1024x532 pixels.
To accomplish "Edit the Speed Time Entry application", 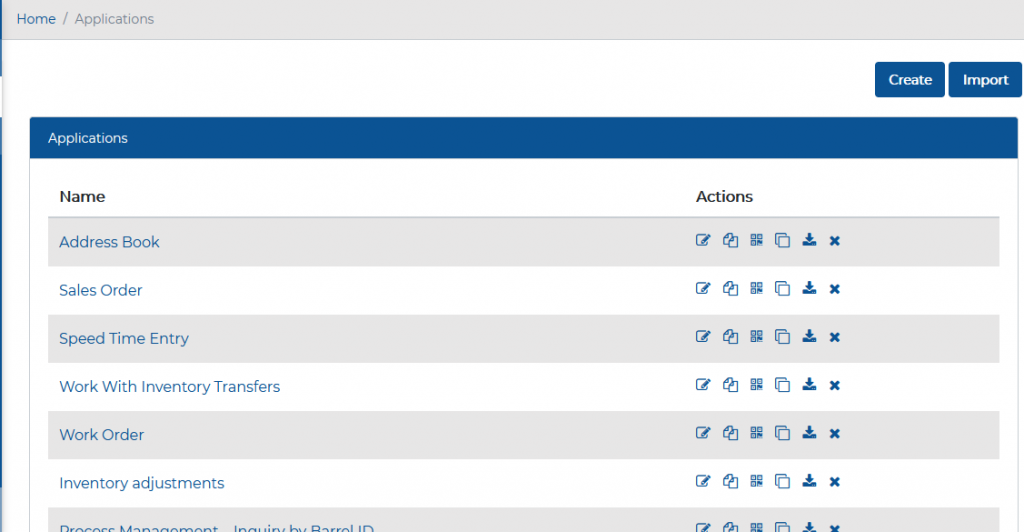I will pyautogui.click(x=703, y=337).
